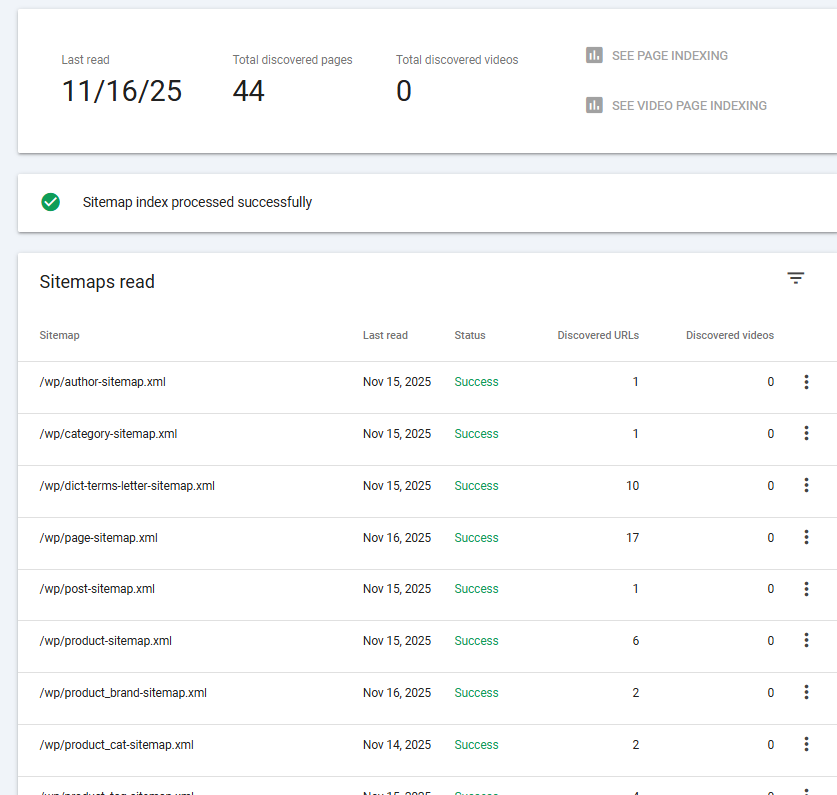837x795 pixels.
Task: Open three-dot menu for product-sitemap.xml
Action: 806,641
